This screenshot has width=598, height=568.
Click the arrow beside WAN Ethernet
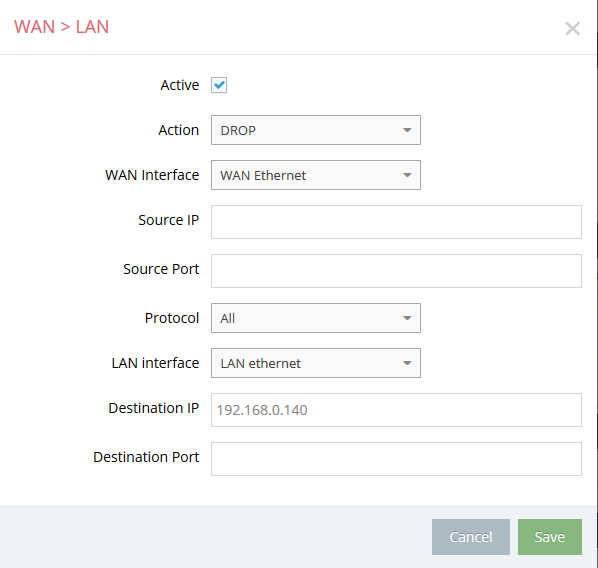(407, 175)
